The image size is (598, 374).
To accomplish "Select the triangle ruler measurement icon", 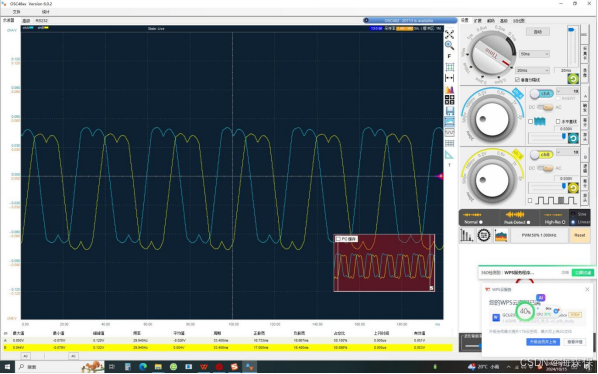I will click(450, 154).
